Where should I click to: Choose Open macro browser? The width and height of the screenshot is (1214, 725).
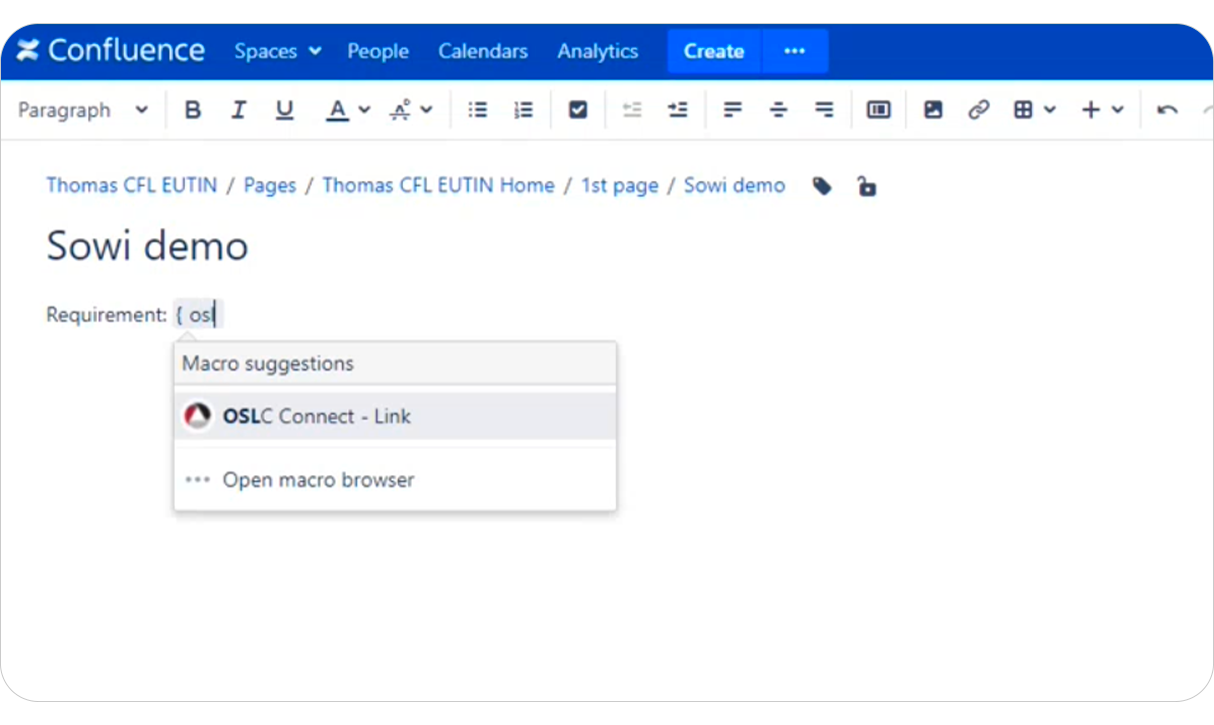395,480
